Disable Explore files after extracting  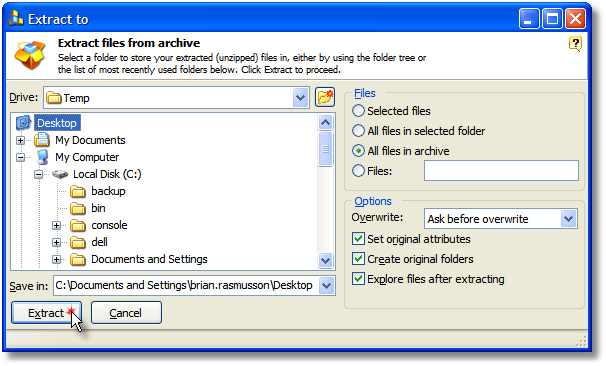[358, 279]
